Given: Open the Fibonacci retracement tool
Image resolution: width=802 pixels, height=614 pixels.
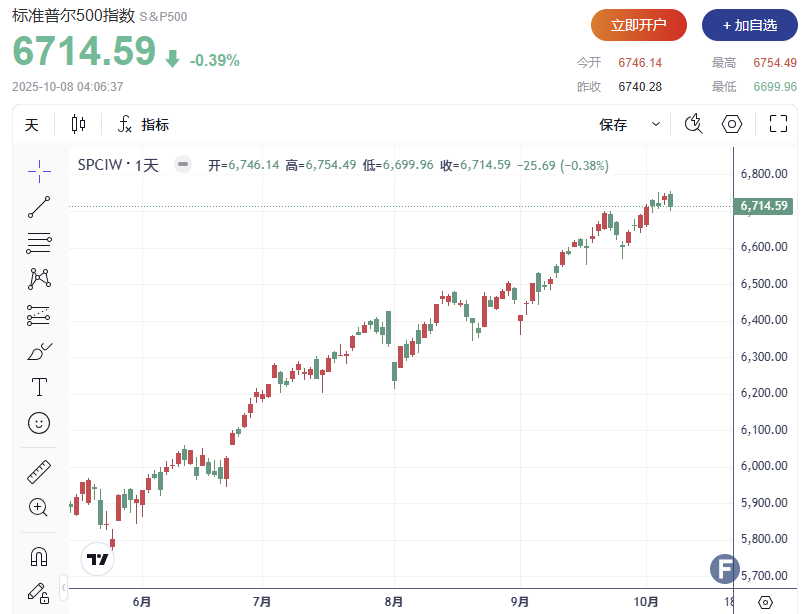Looking at the screenshot, I should click(x=39, y=242).
